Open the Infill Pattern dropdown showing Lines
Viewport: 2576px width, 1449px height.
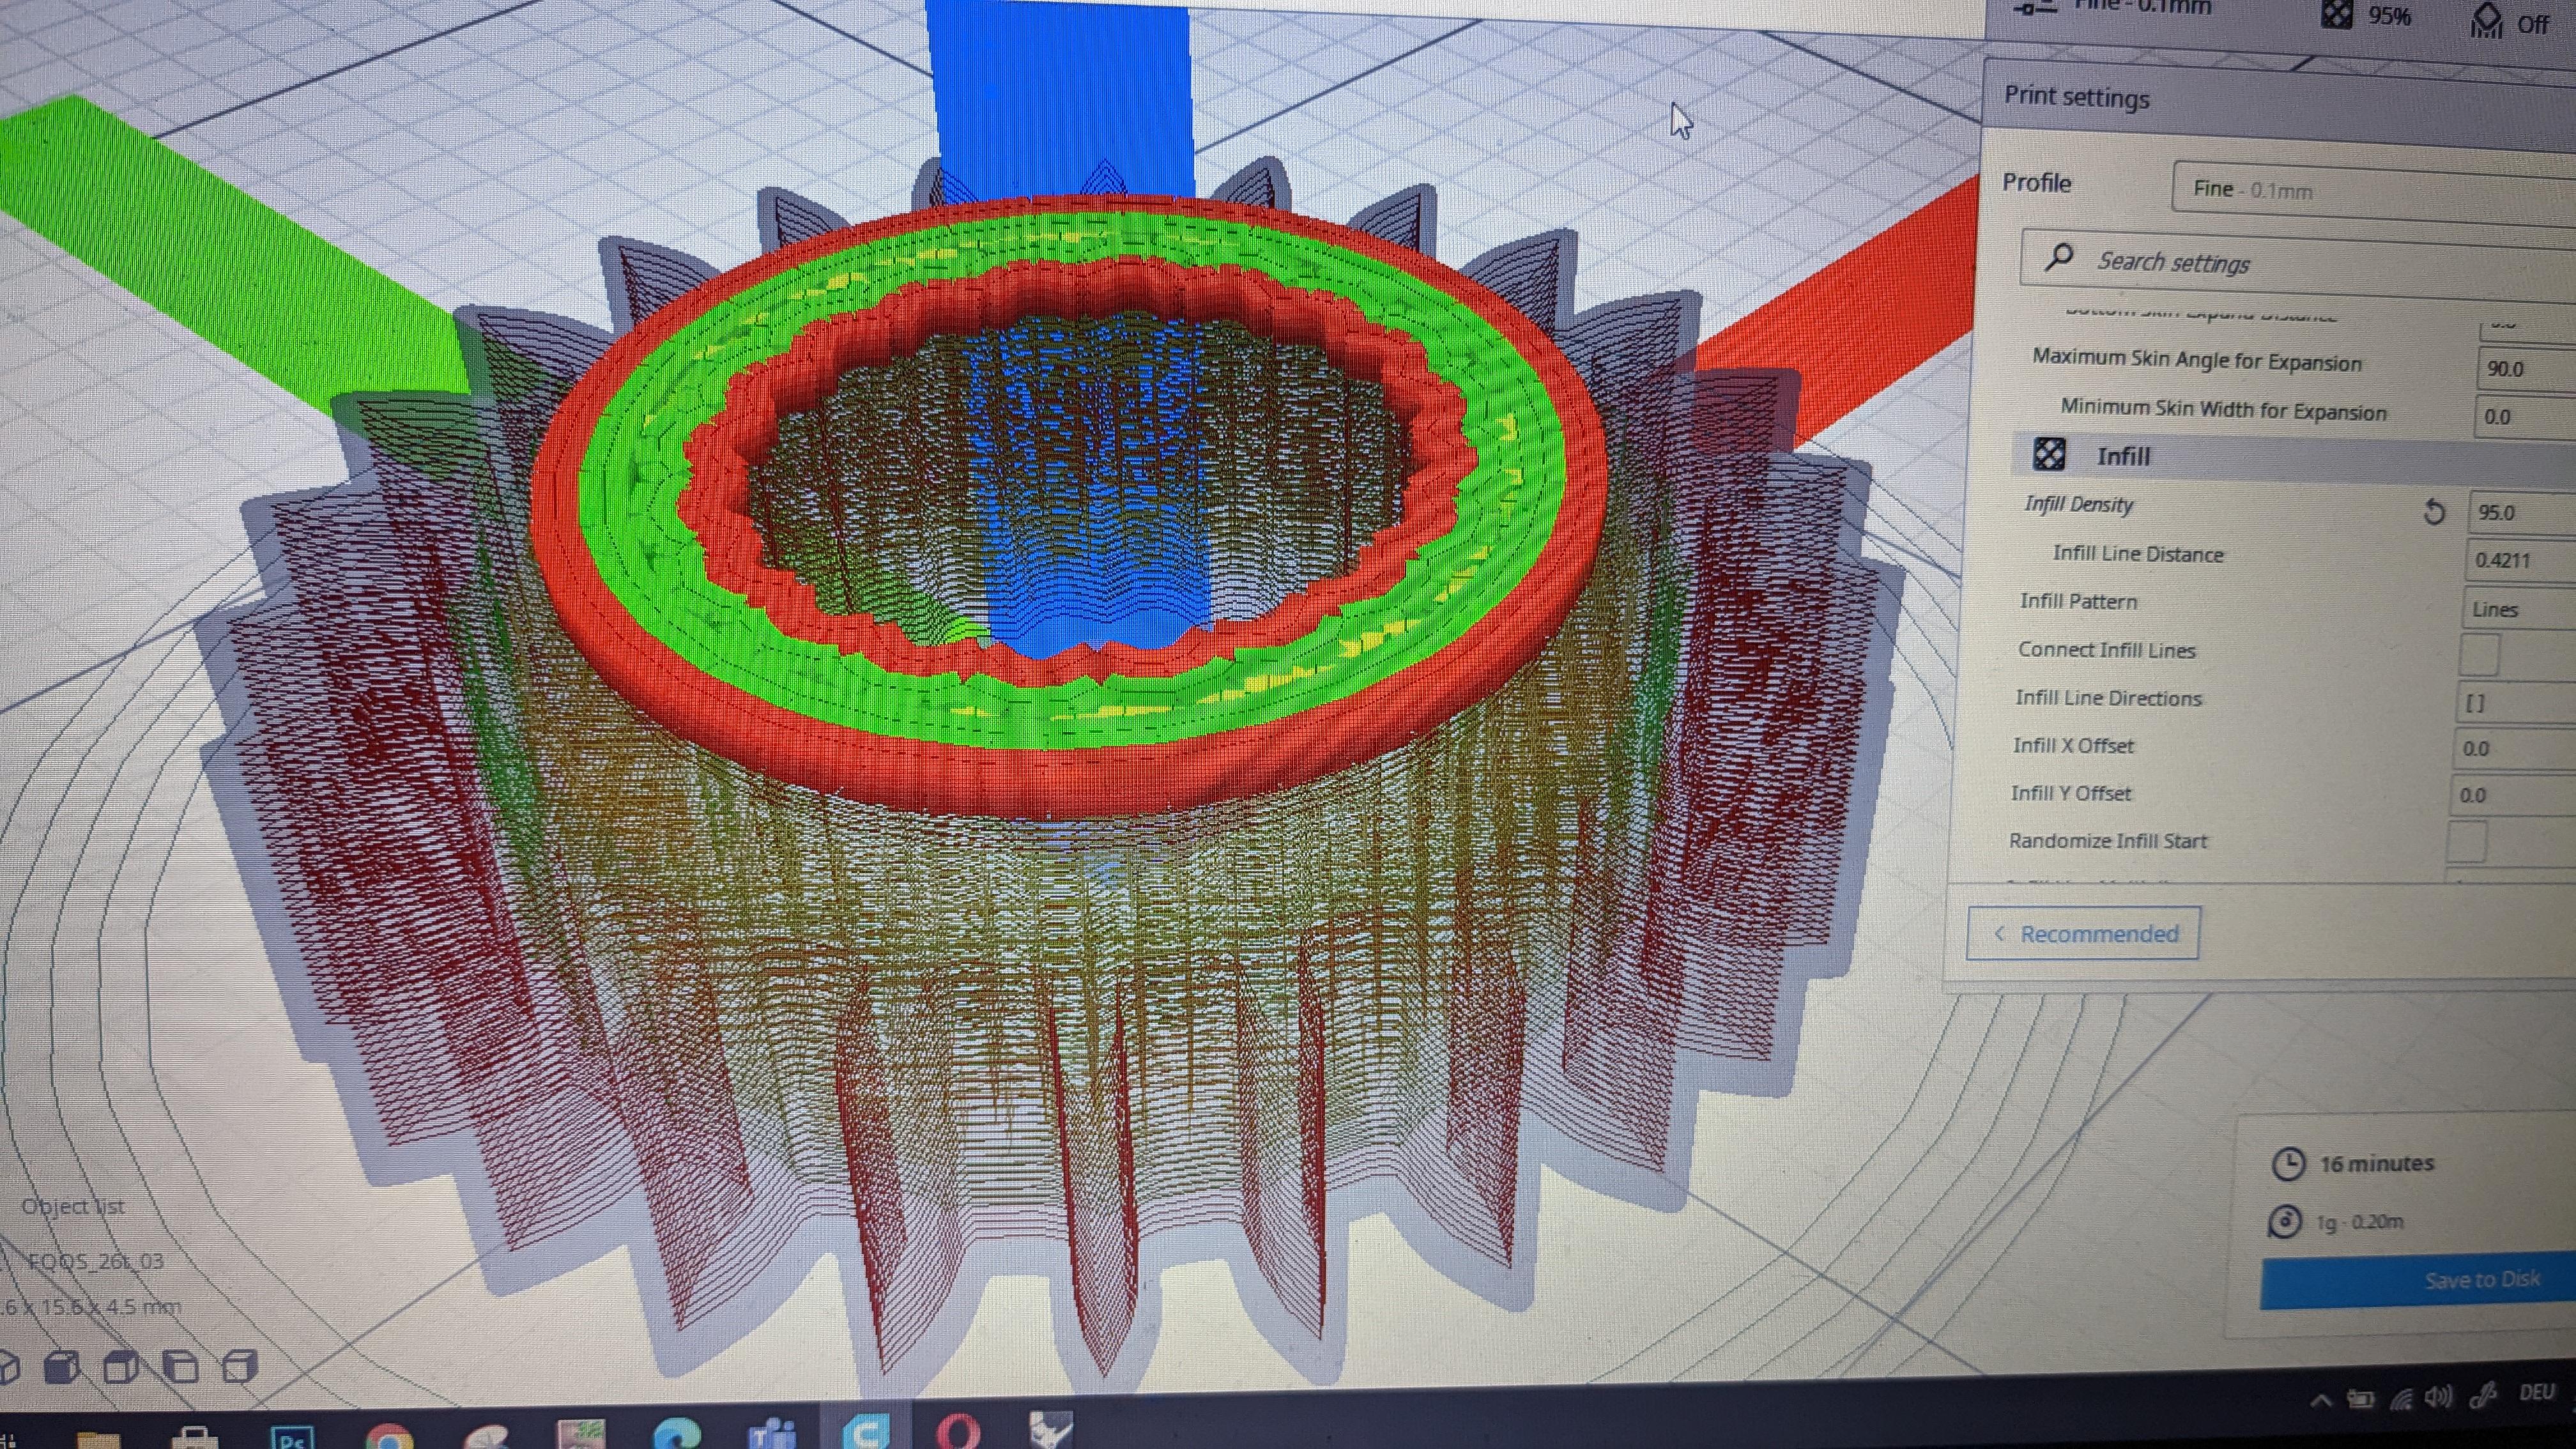pyautogui.click(x=2515, y=609)
